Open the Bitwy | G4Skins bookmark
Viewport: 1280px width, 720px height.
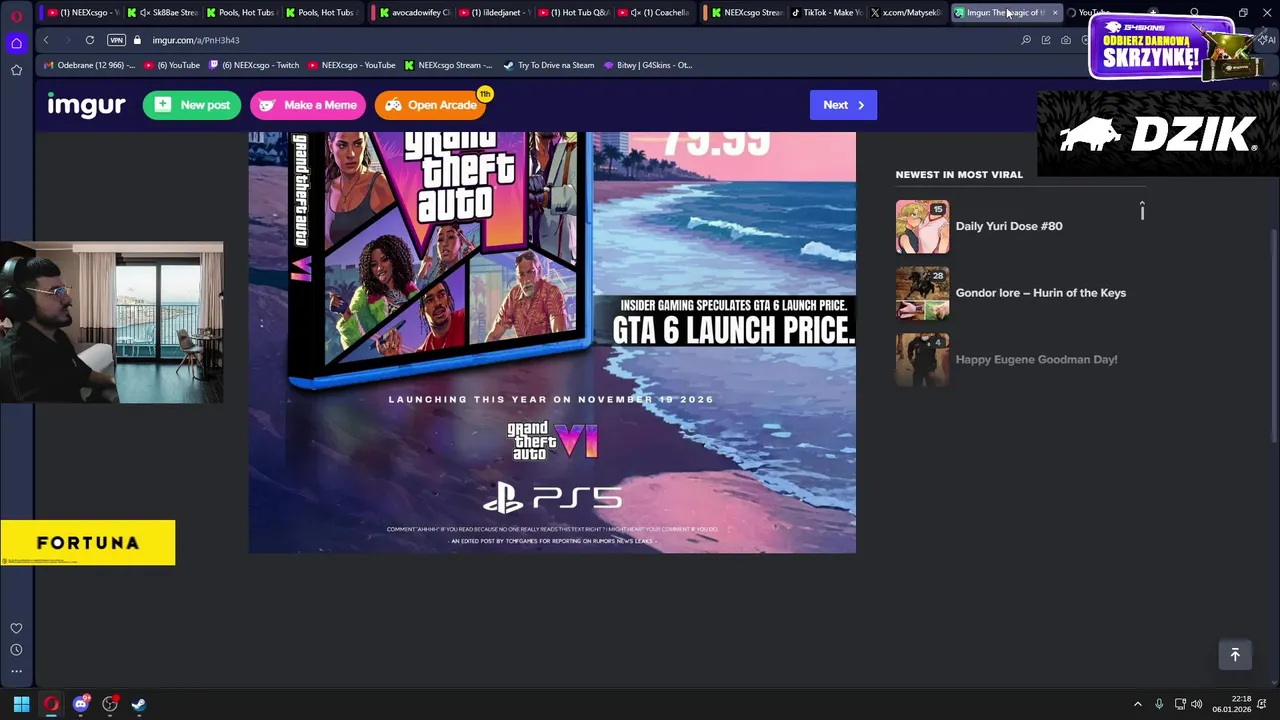point(647,65)
